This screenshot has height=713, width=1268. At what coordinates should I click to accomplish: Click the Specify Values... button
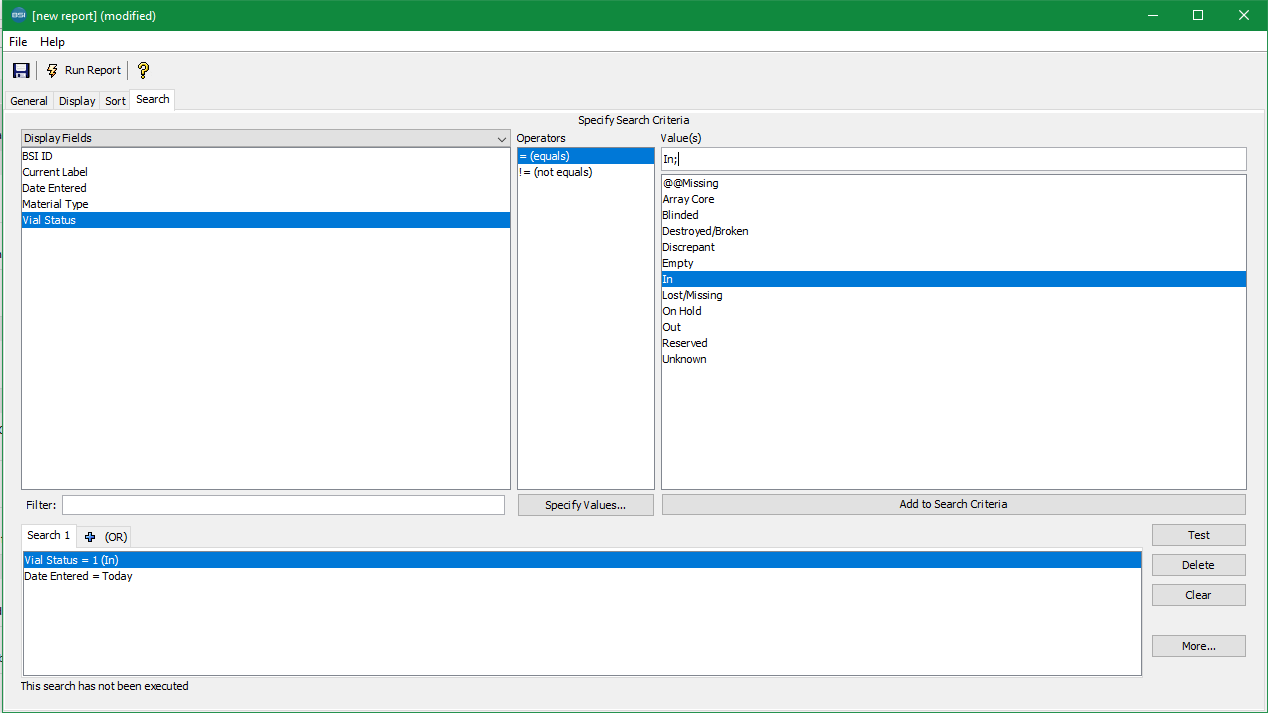click(x=585, y=505)
